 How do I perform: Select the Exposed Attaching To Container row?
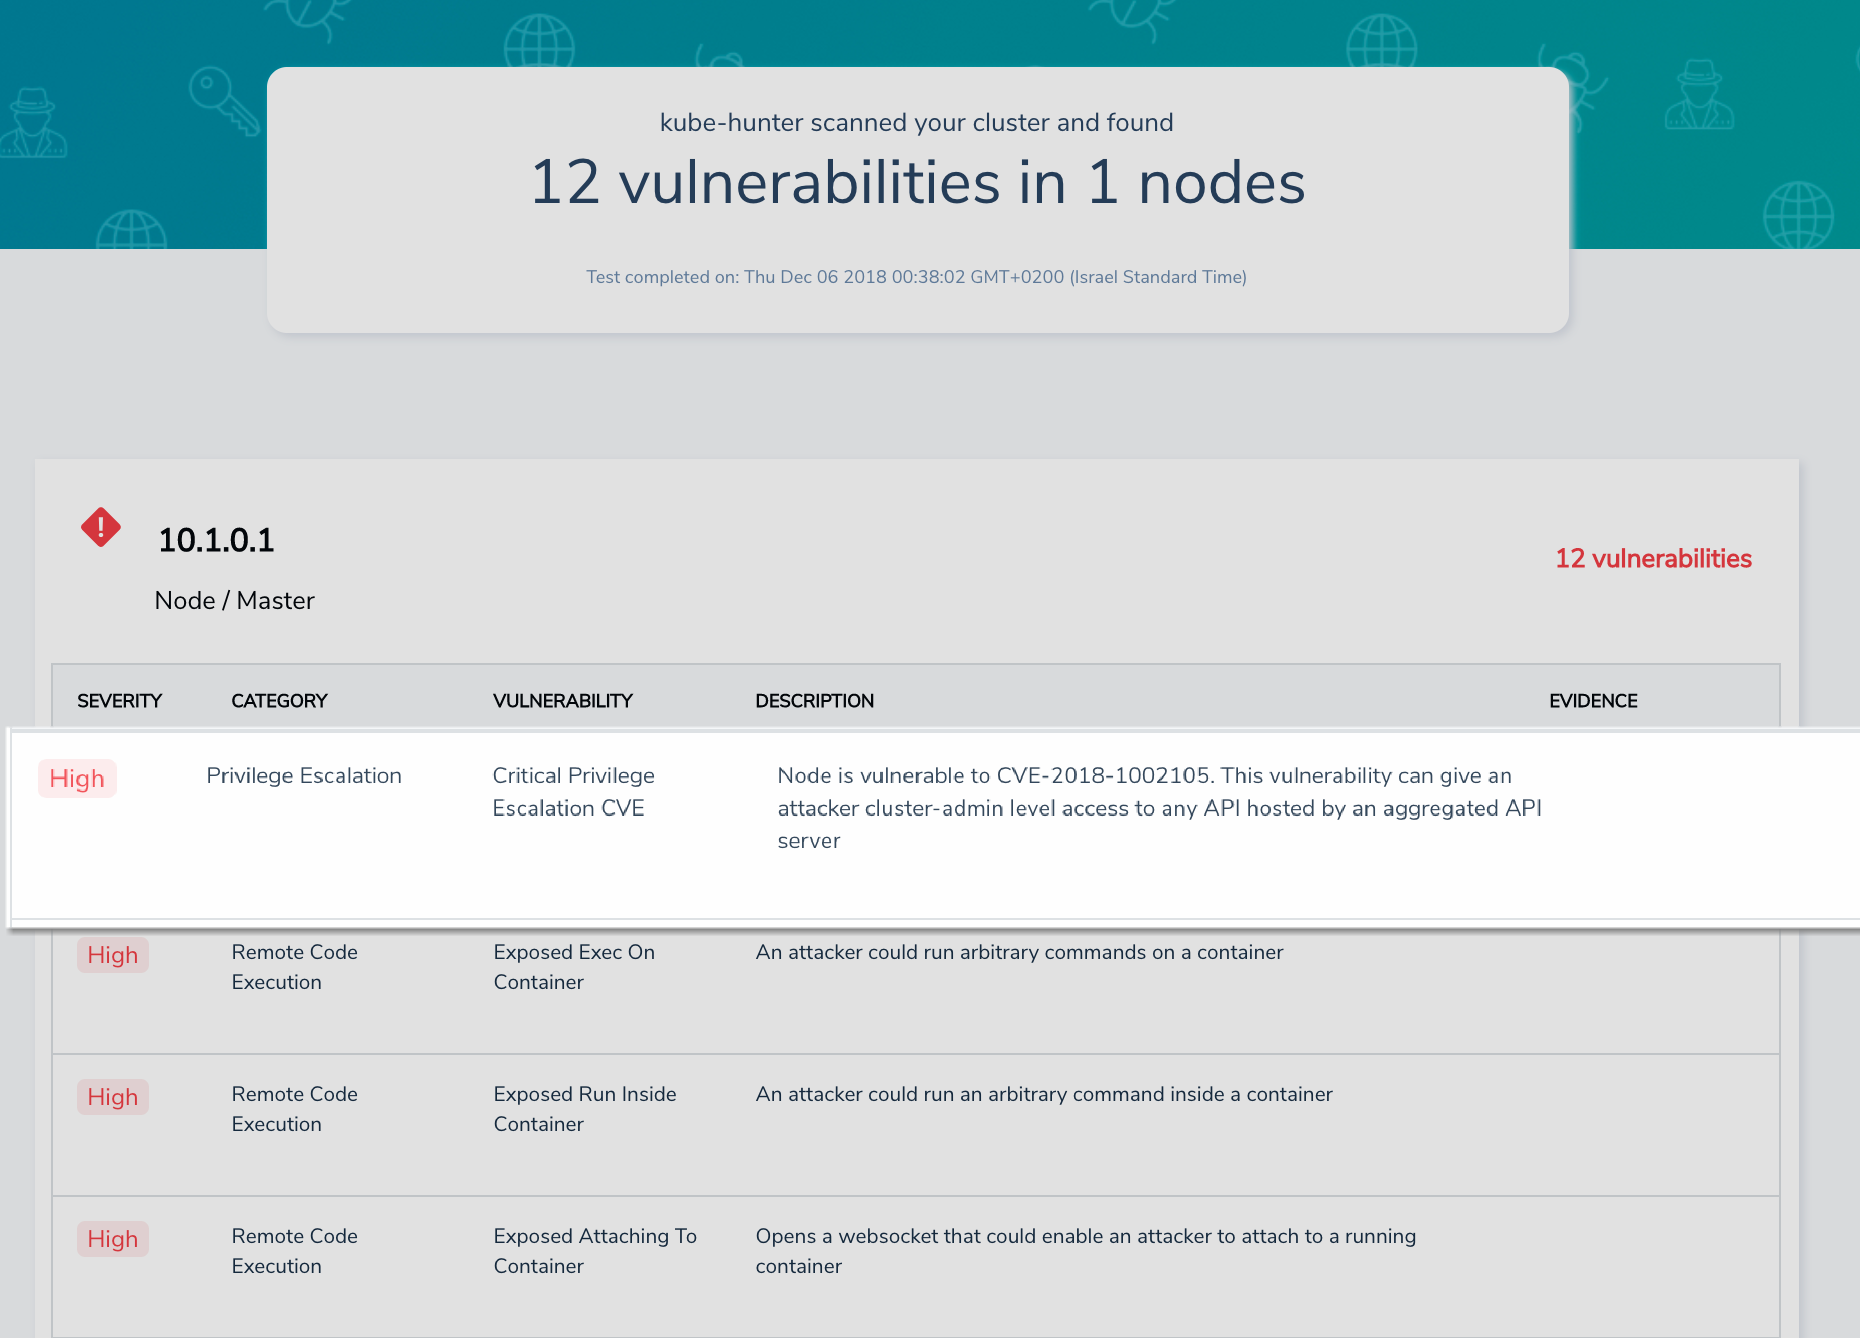coord(916,1267)
